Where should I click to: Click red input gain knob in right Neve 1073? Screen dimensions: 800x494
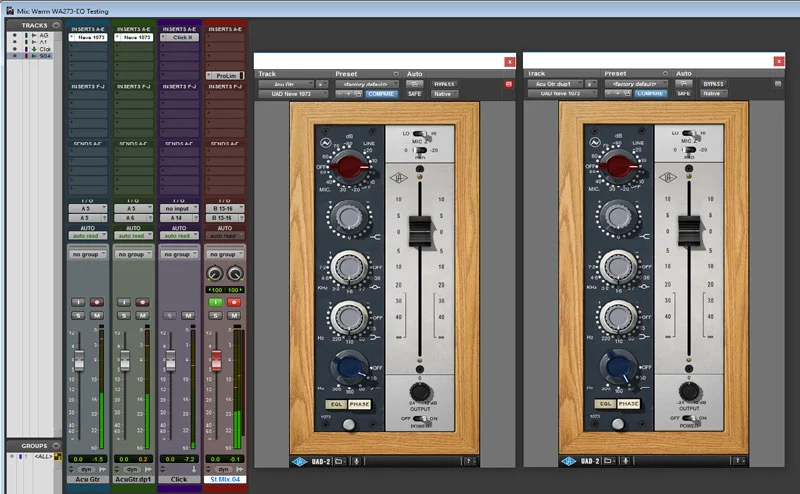[x=619, y=166]
